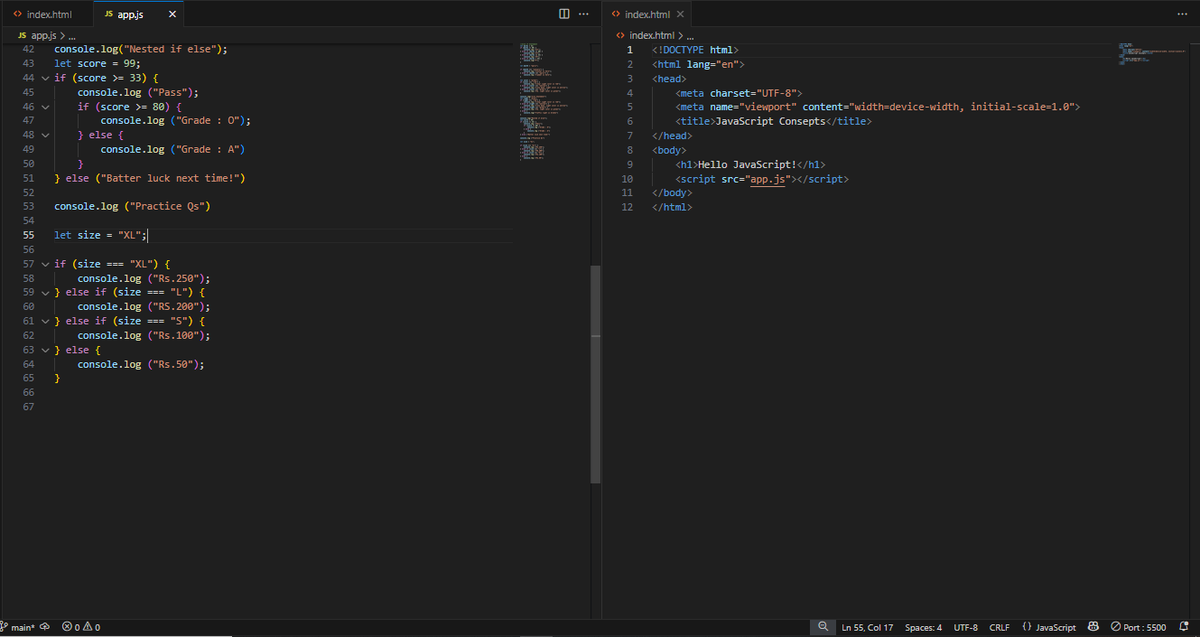1200x637 pixels.
Task: Fold the else block at line 63
Action: click(x=46, y=351)
